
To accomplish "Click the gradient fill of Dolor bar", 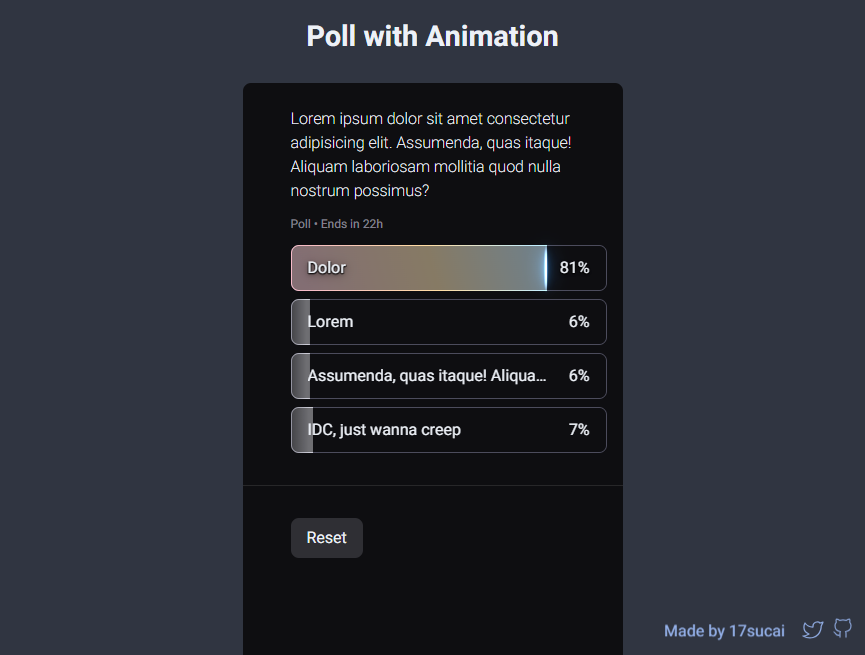I will tap(419, 268).
